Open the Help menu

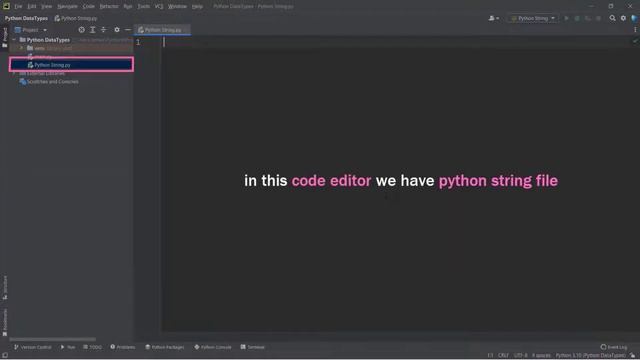point(197,7)
